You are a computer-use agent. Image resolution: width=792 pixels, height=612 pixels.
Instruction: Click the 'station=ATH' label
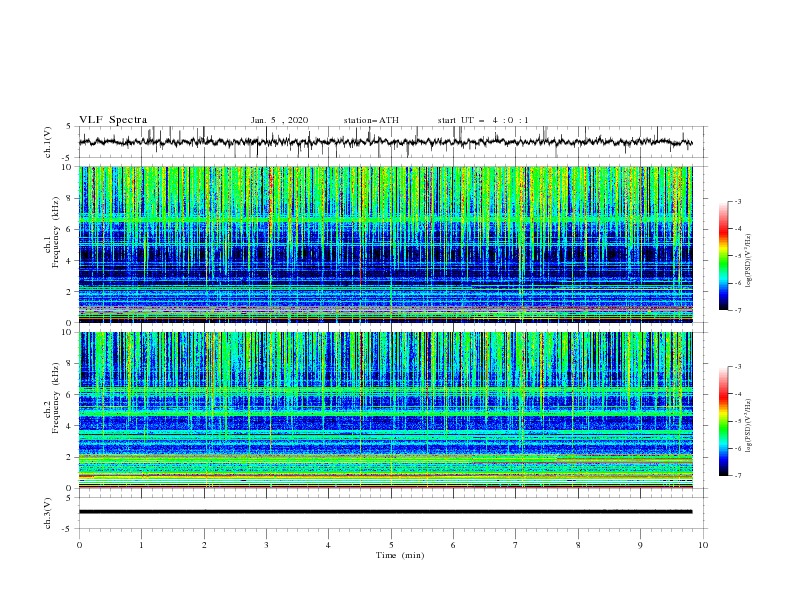(371, 120)
